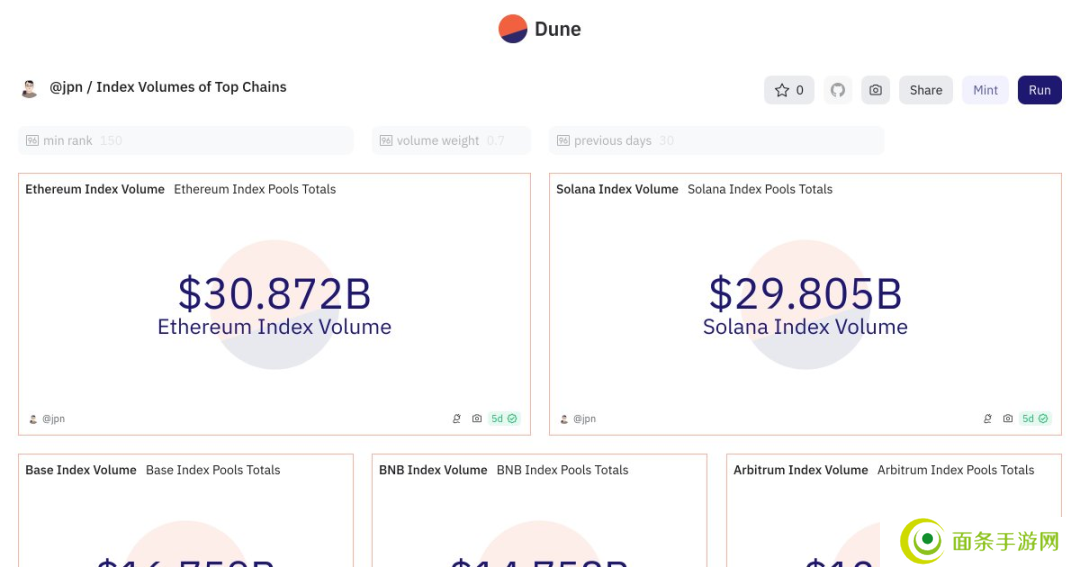Viewport: 1080px width, 567px height.
Task: Open Ethereum Index Volume title link
Action: (x=95, y=189)
